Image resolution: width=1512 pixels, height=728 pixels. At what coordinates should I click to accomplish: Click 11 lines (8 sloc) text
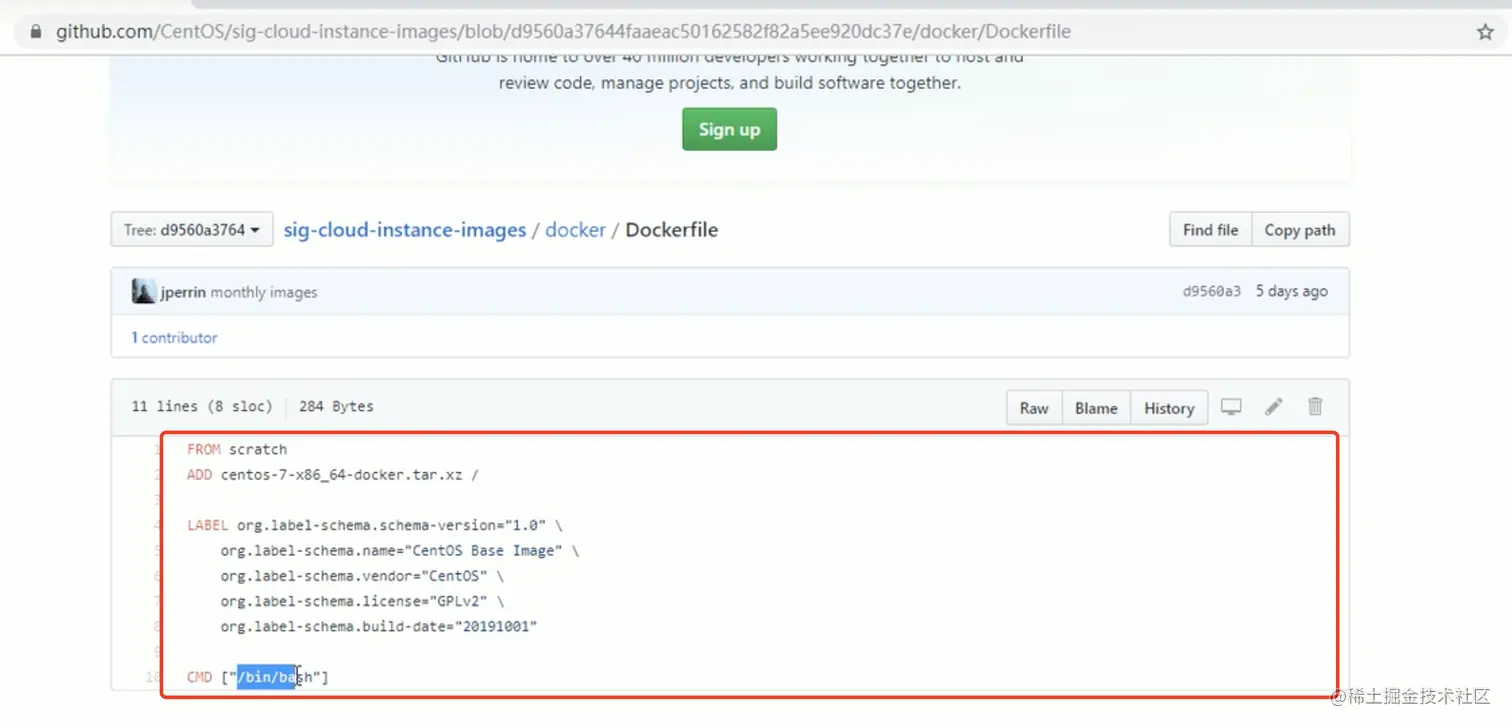202,406
